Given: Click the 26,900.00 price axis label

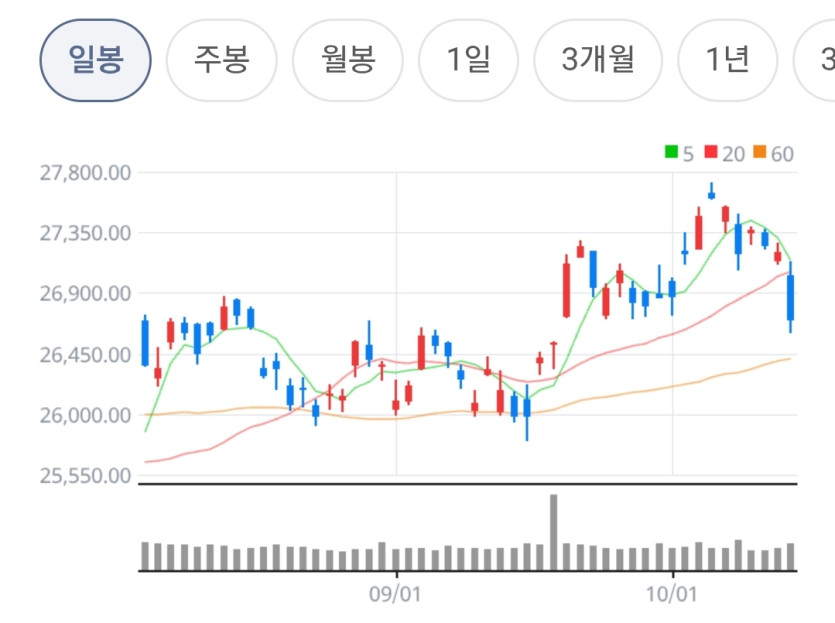Looking at the screenshot, I should tap(85, 293).
